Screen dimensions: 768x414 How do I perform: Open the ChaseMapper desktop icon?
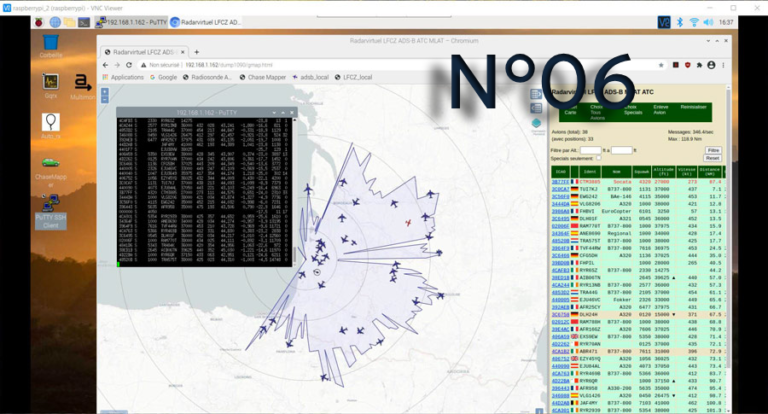pos(51,171)
